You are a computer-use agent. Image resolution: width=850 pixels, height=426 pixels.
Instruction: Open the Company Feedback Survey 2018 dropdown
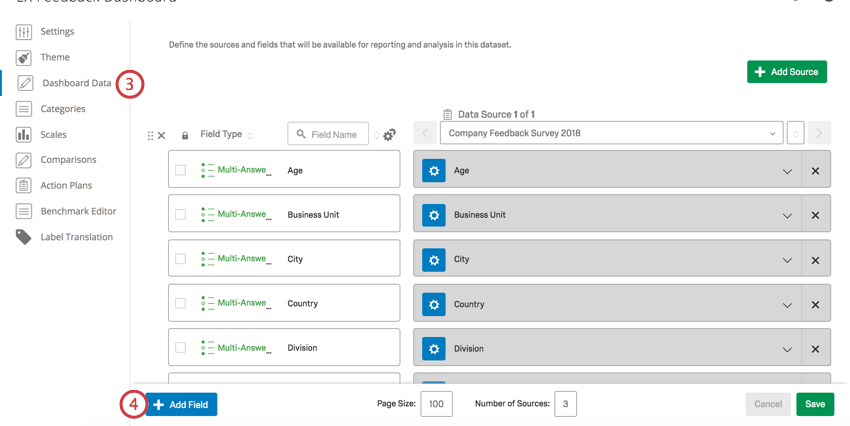pyautogui.click(x=611, y=133)
